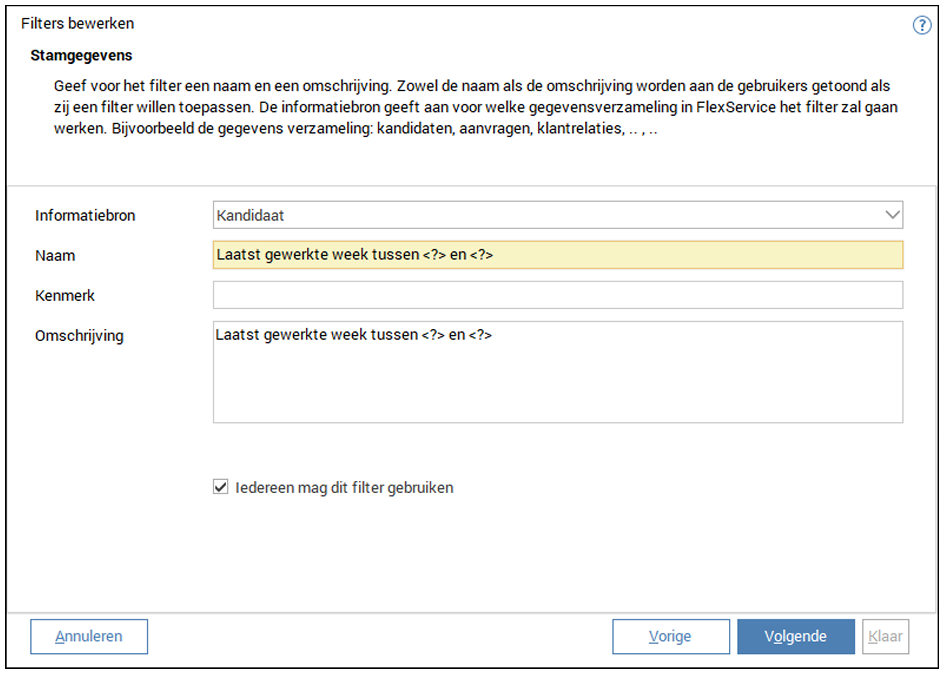
Task: Click the greyed-out Klaar button
Action: tap(885, 637)
